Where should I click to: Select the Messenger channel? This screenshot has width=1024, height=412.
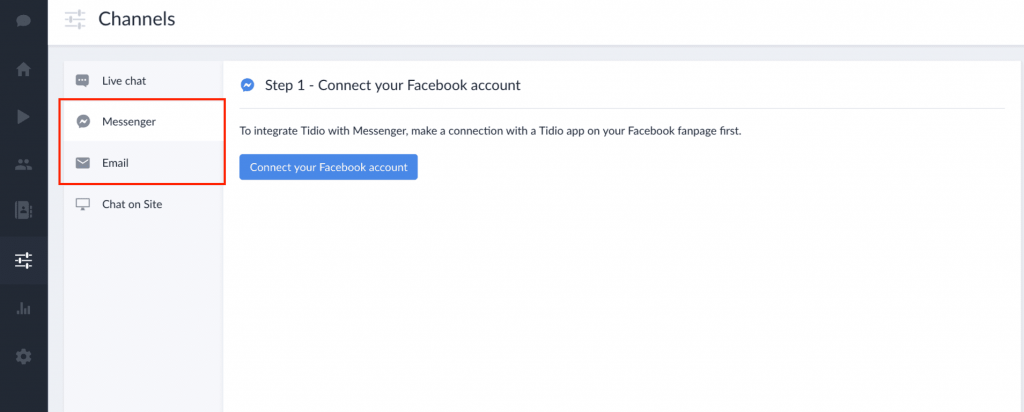tap(128, 121)
